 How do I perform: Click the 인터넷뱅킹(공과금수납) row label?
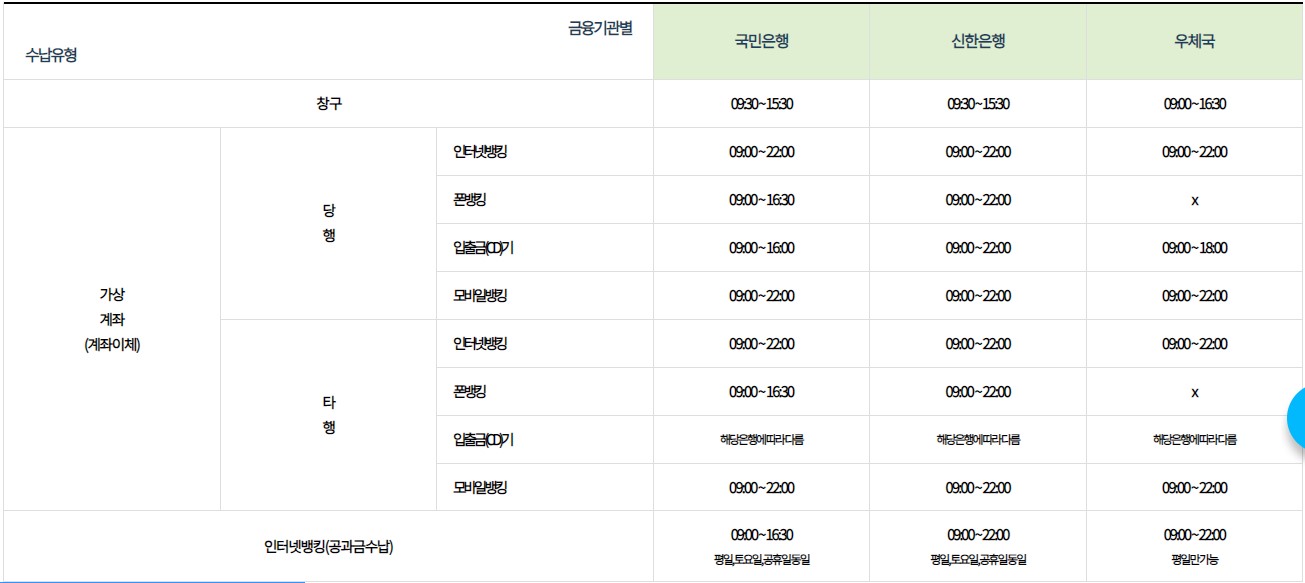click(x=328, y=547)
